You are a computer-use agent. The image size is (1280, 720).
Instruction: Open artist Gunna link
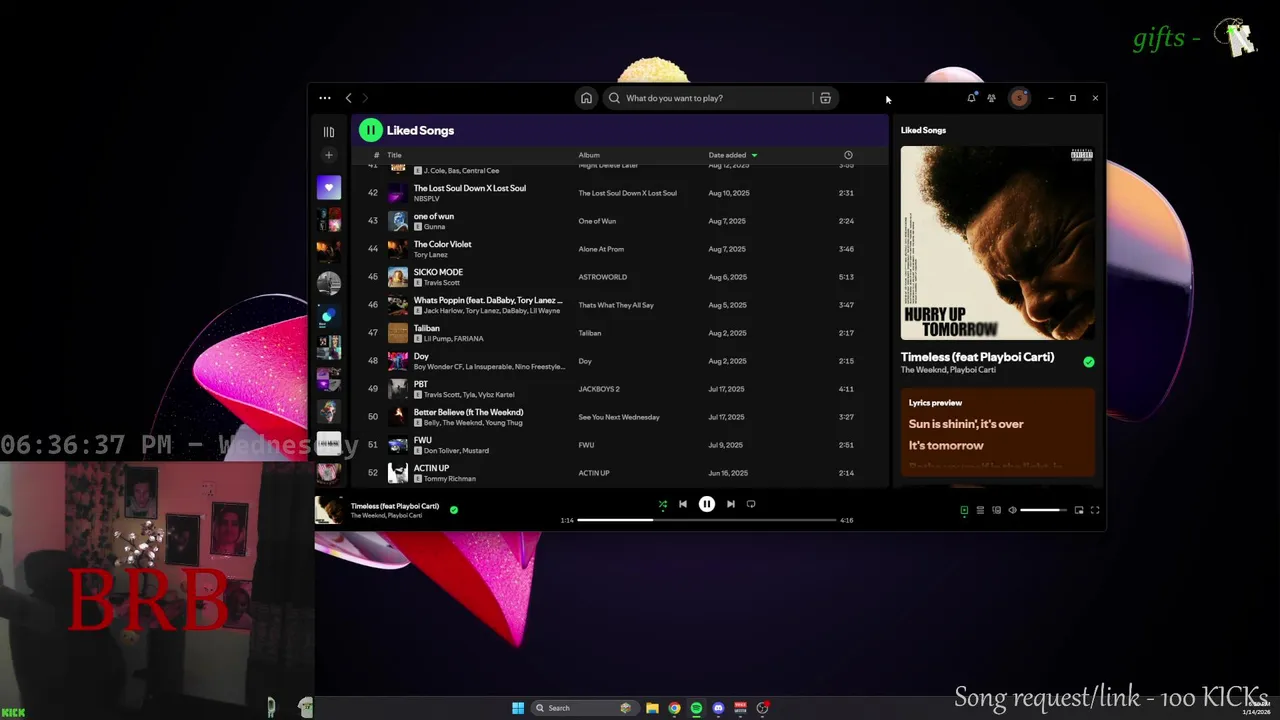coord(434,227)
